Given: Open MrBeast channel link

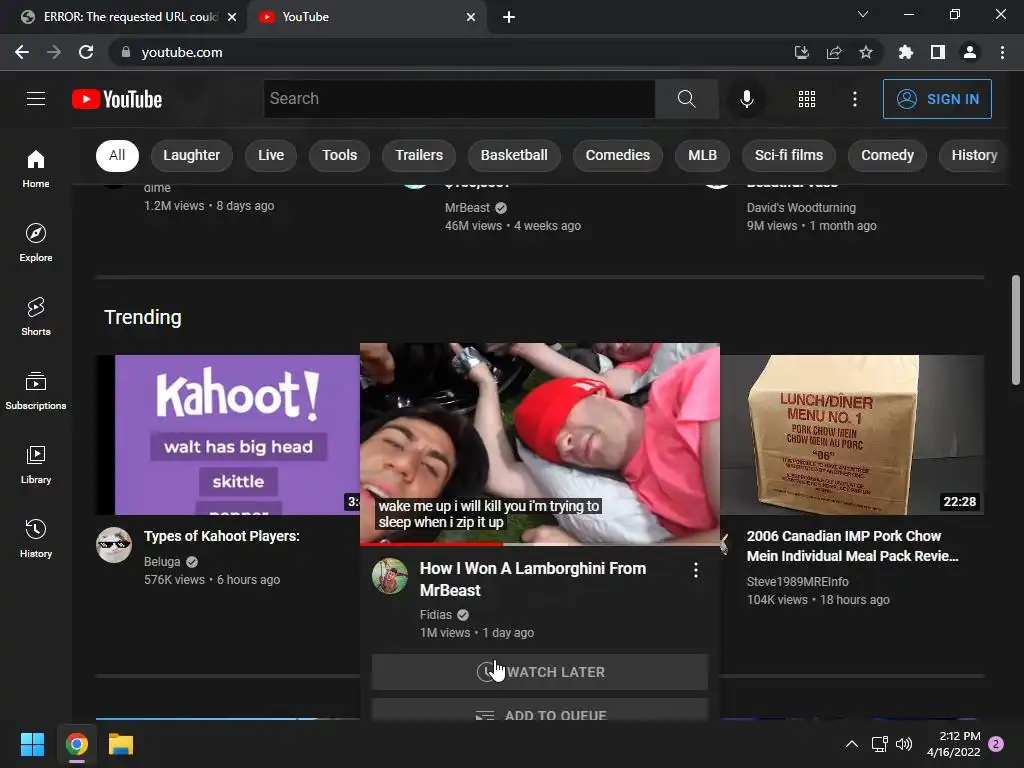Looking at the screenshot, I should click(467, 208).
